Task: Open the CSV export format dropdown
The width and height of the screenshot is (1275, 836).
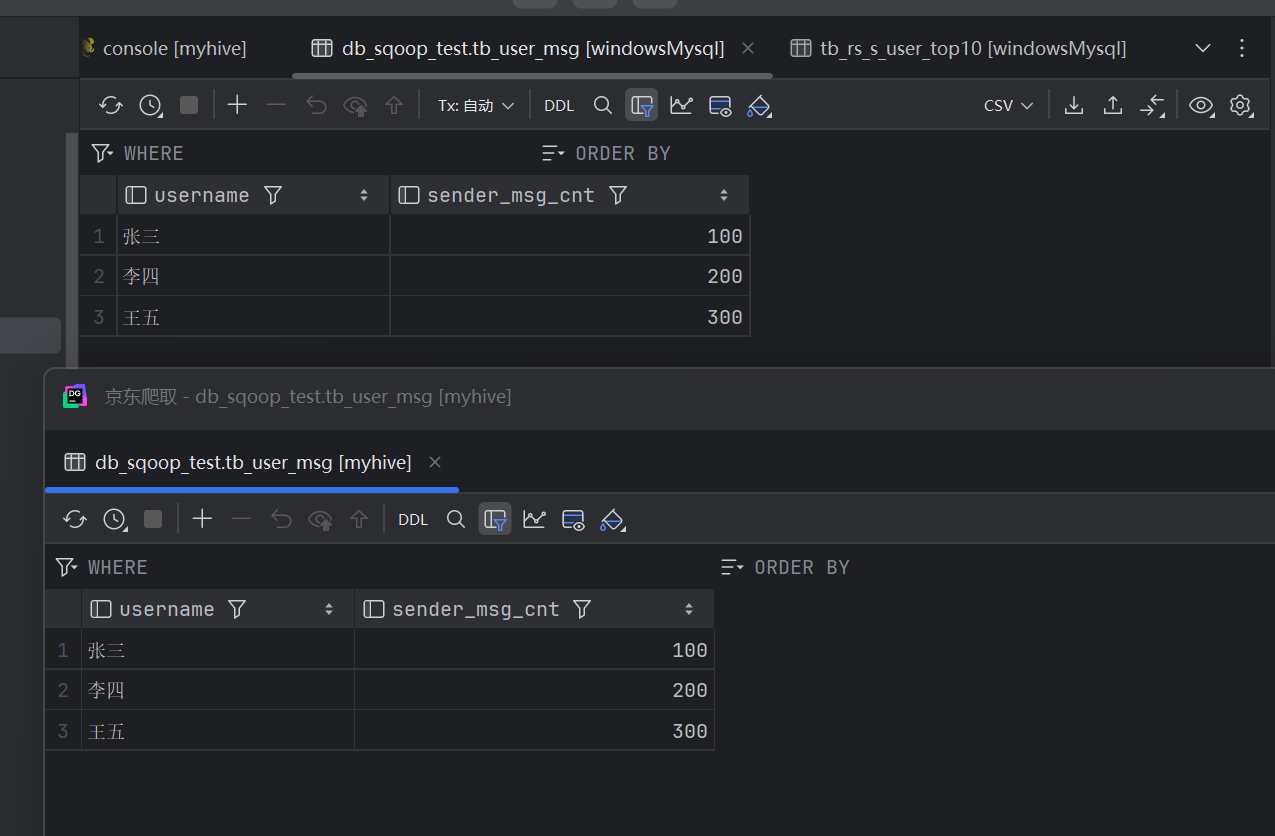Action: click(x=1008, y=105)
